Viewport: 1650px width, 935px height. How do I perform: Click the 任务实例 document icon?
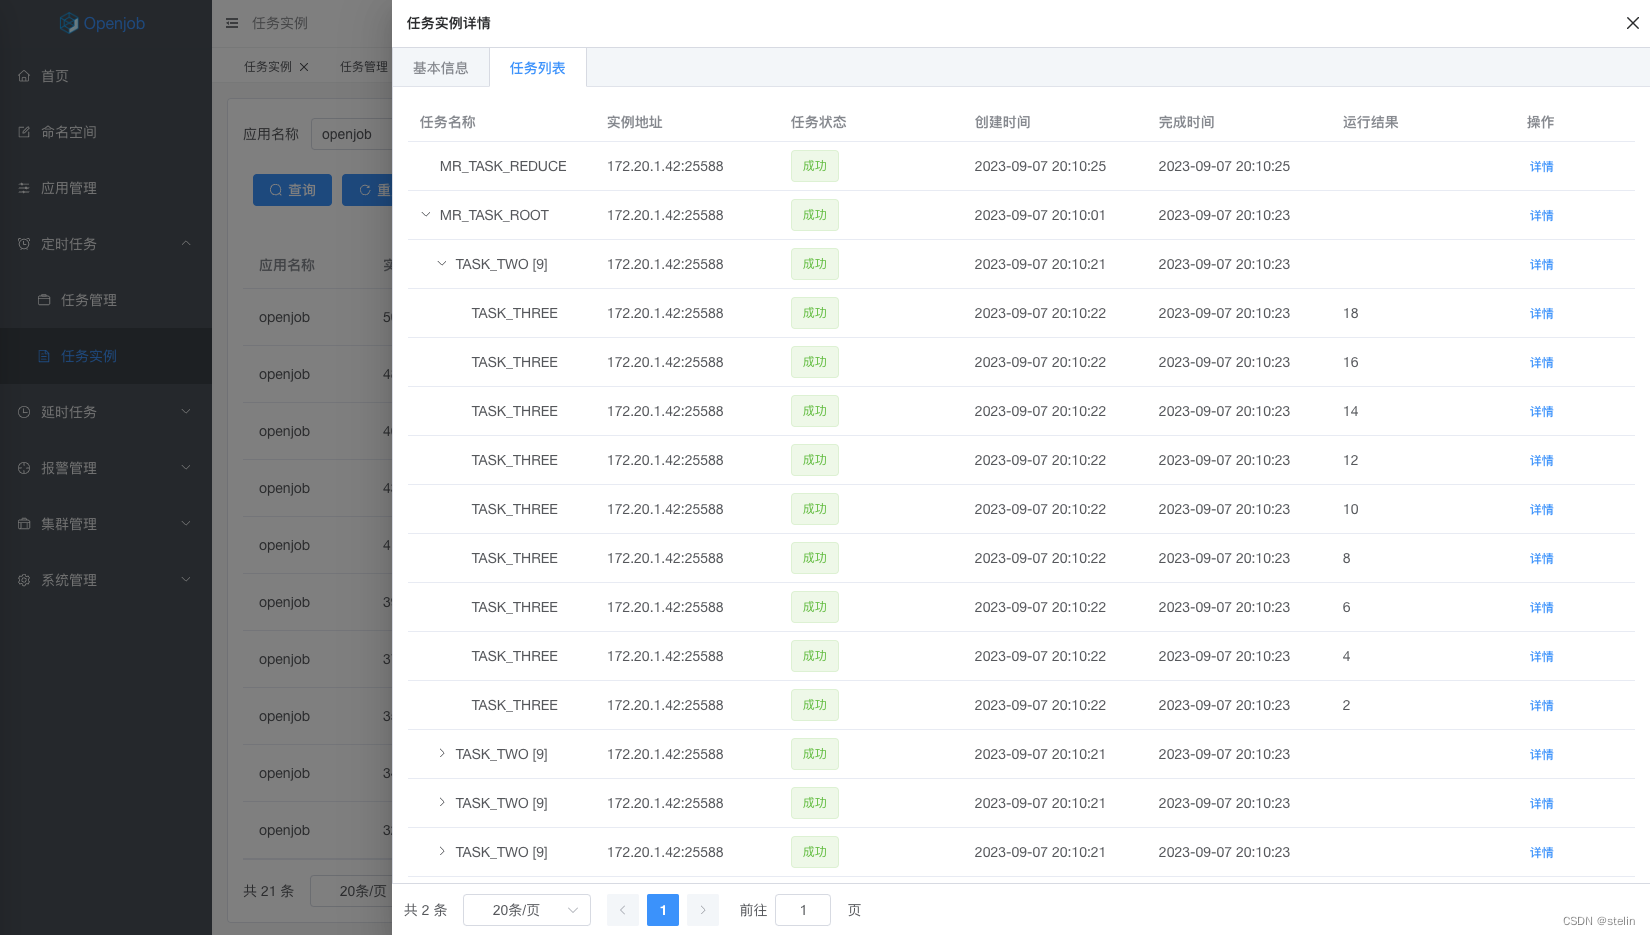coord(44,356)
